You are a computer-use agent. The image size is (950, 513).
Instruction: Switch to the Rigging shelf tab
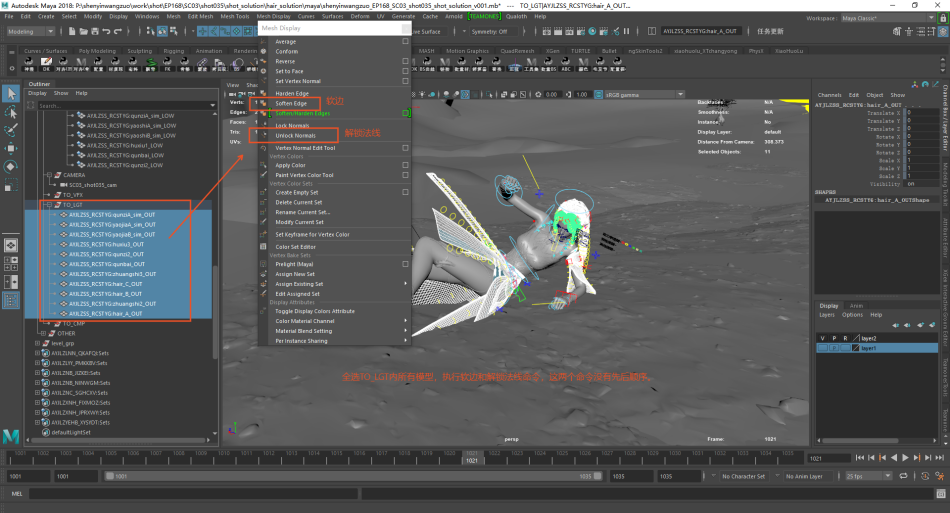pyautogui.click(x=174, y=50)
